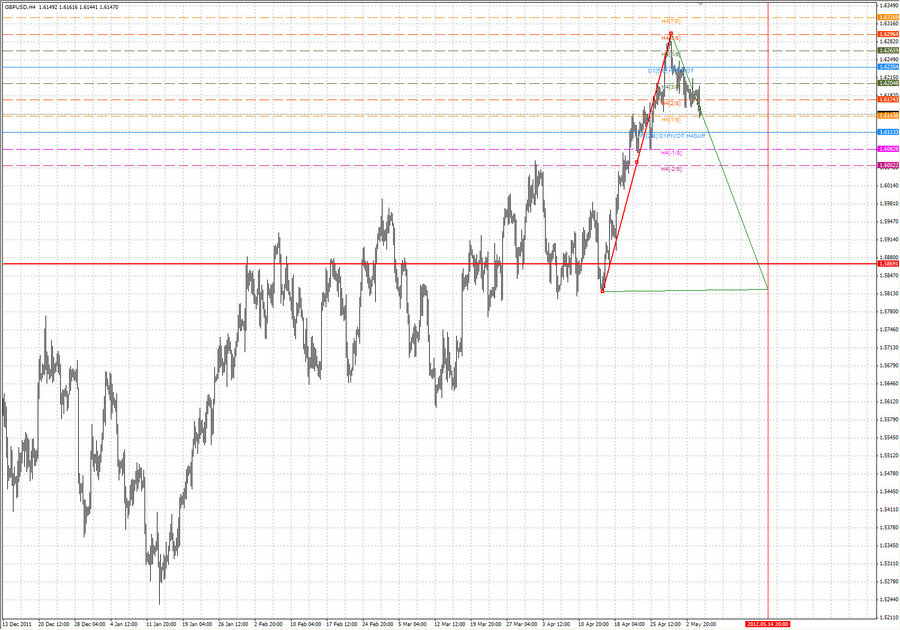Select the red sell arrow at the chart peak
The width and height of the screenshot is (900, 630).
click(x=671, y=33)
